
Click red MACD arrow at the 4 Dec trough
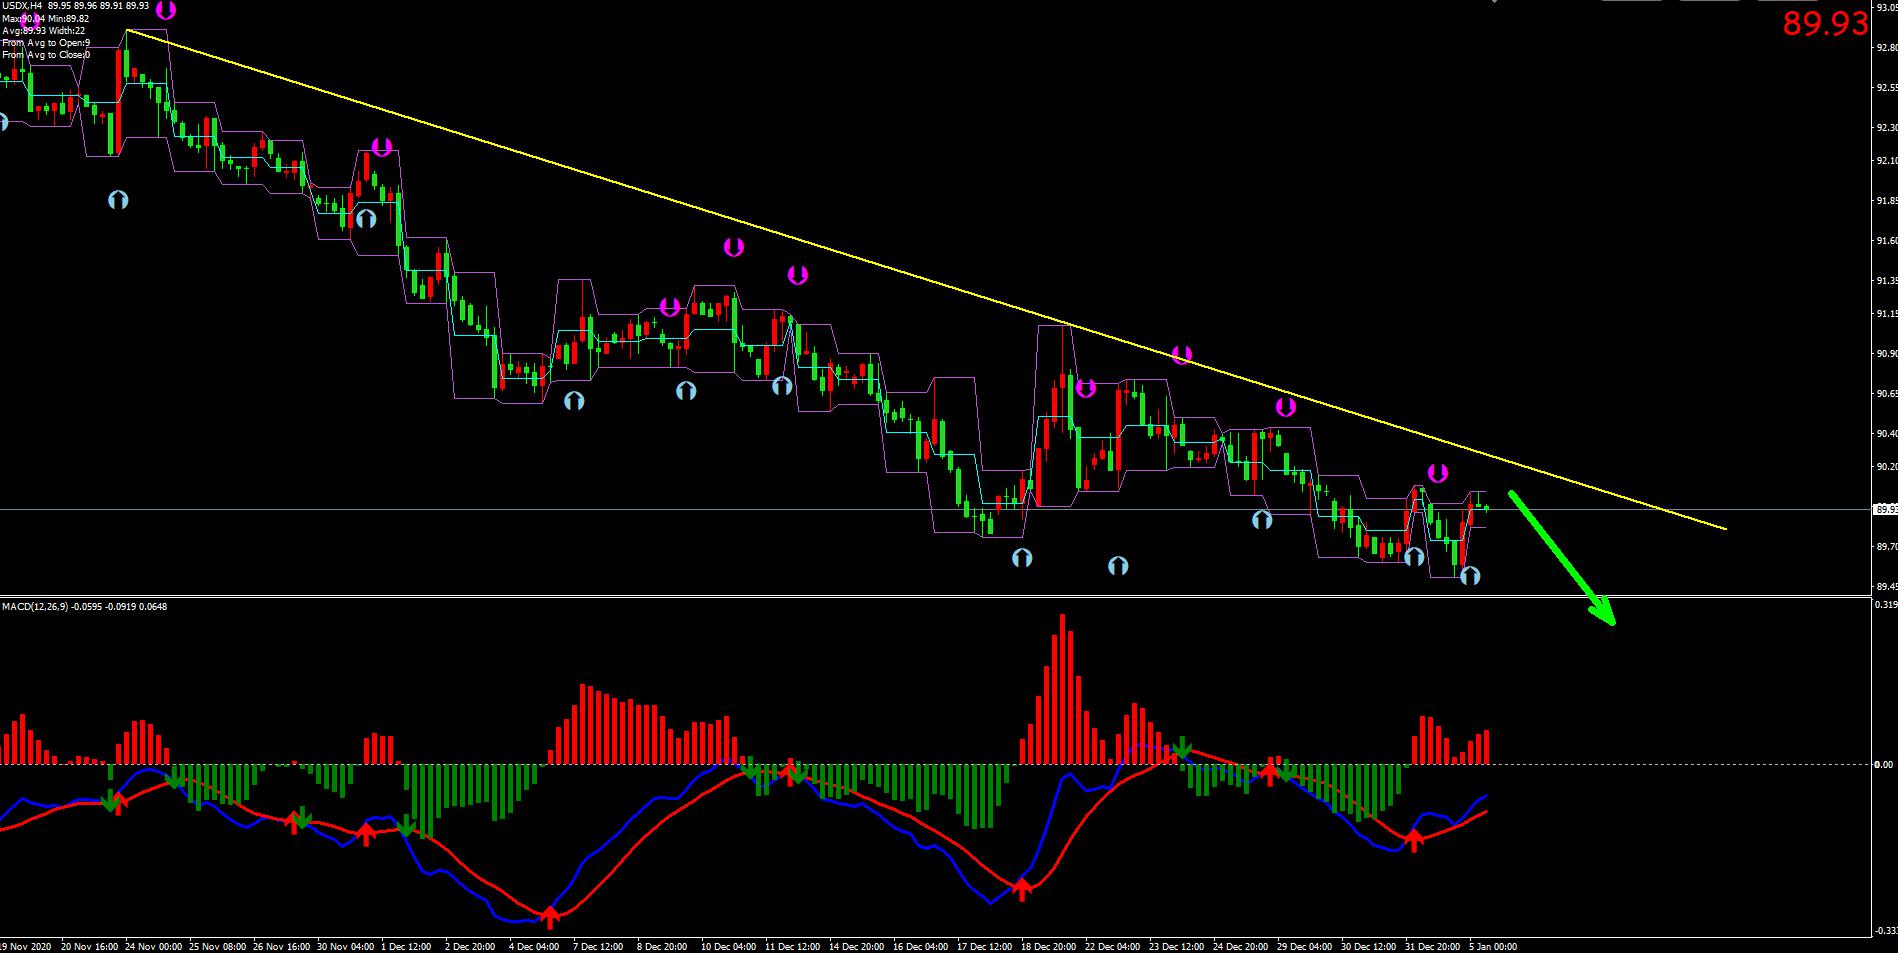(549, 915)
